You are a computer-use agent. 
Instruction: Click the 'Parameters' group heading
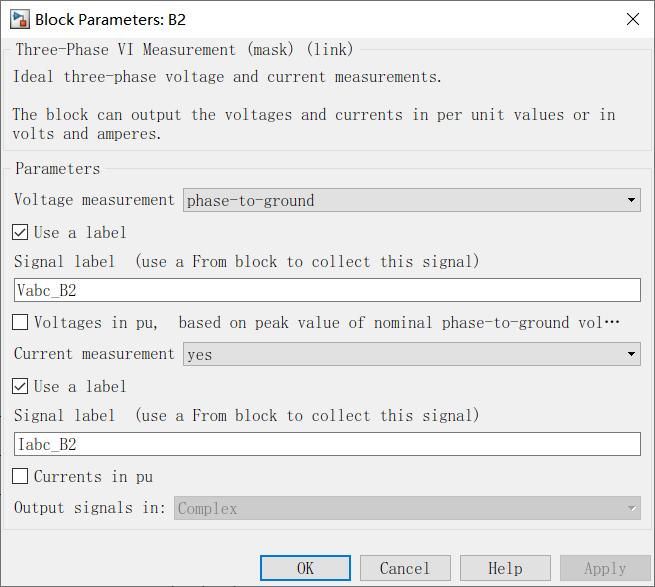[x=57, y=169]
